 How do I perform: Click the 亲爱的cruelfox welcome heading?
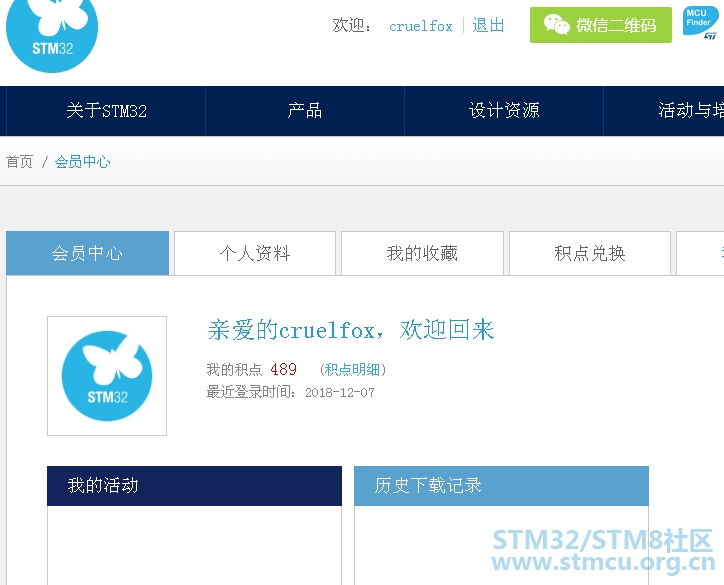[x=350, y=330]
